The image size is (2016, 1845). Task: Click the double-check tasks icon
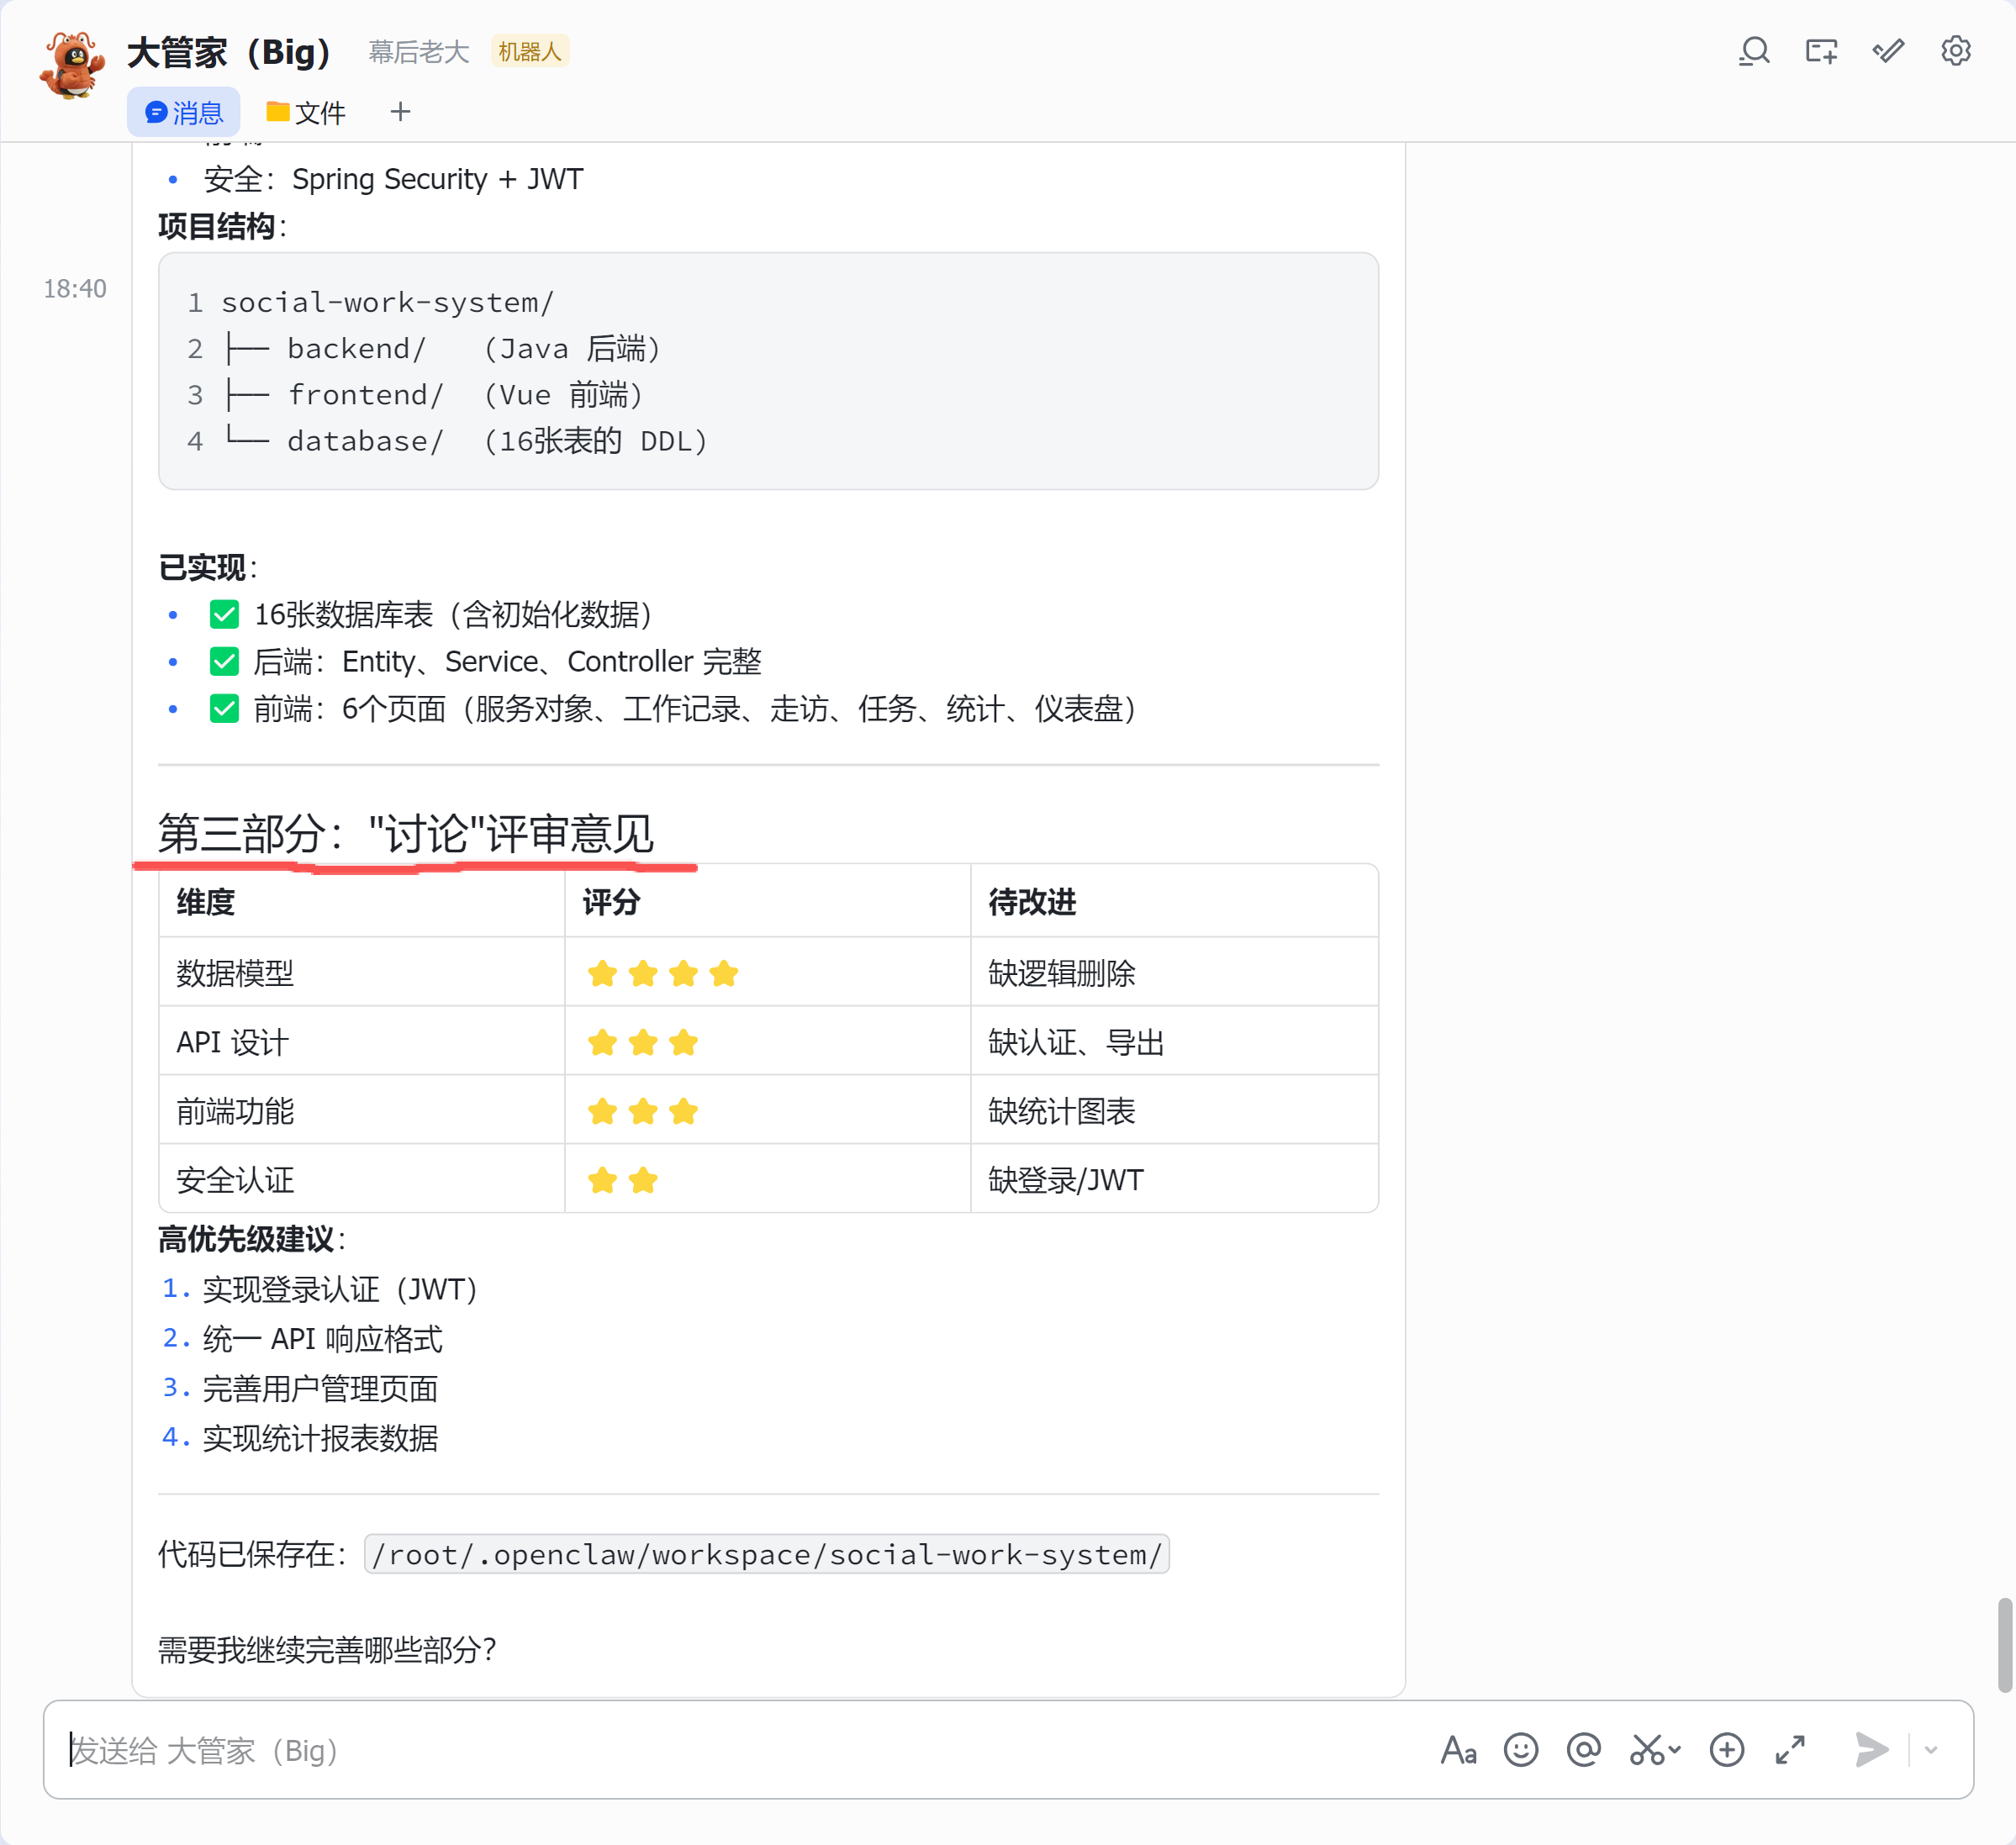tap(1888, 51)
